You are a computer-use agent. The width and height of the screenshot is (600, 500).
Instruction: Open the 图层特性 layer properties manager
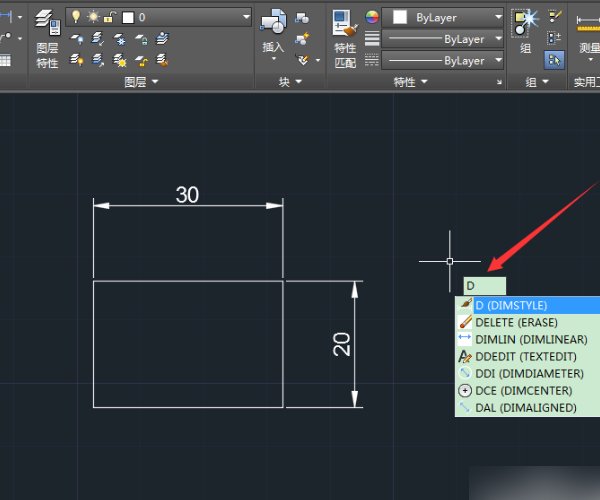click(x=47, y=38)
